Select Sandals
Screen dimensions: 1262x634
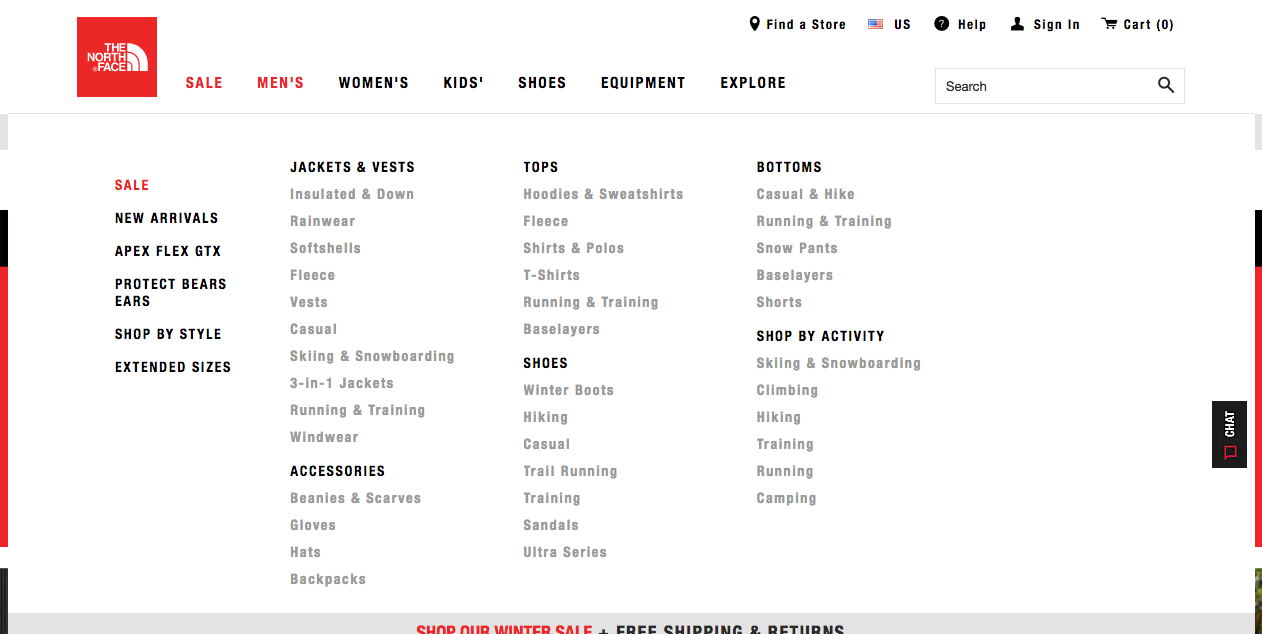551,525
